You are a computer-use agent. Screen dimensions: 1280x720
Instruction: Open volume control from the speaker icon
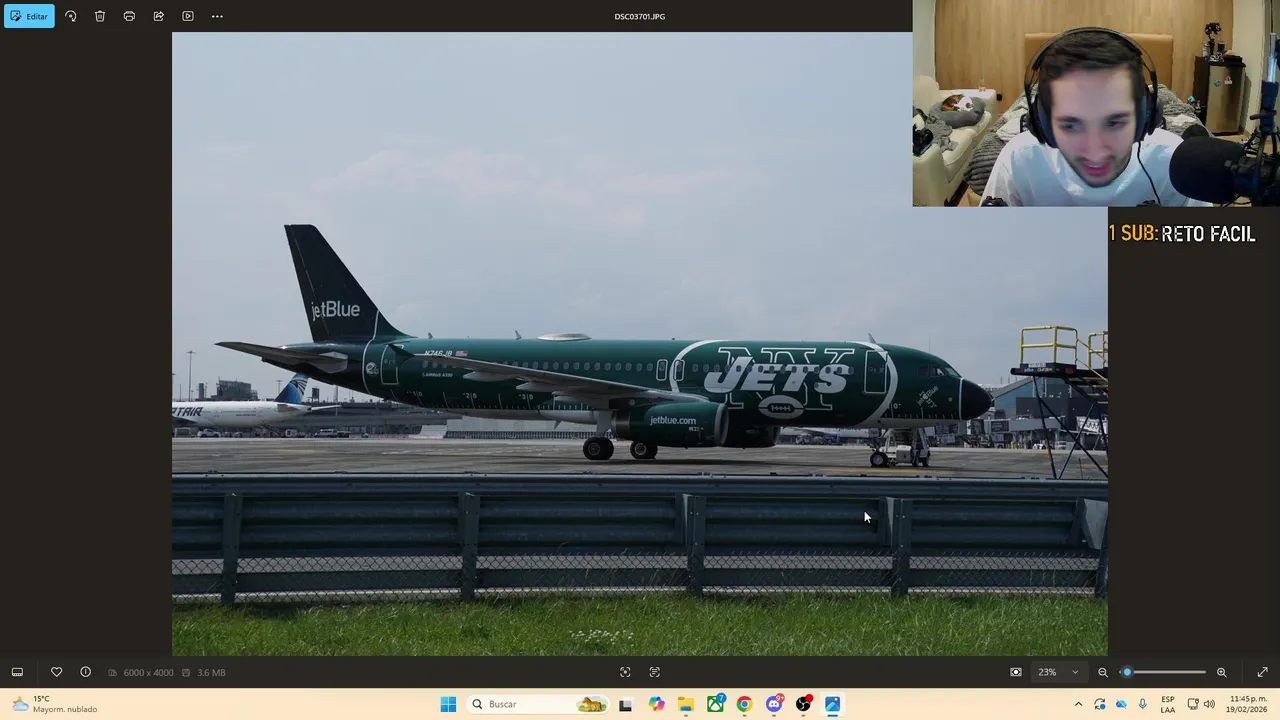[1209, 704]
